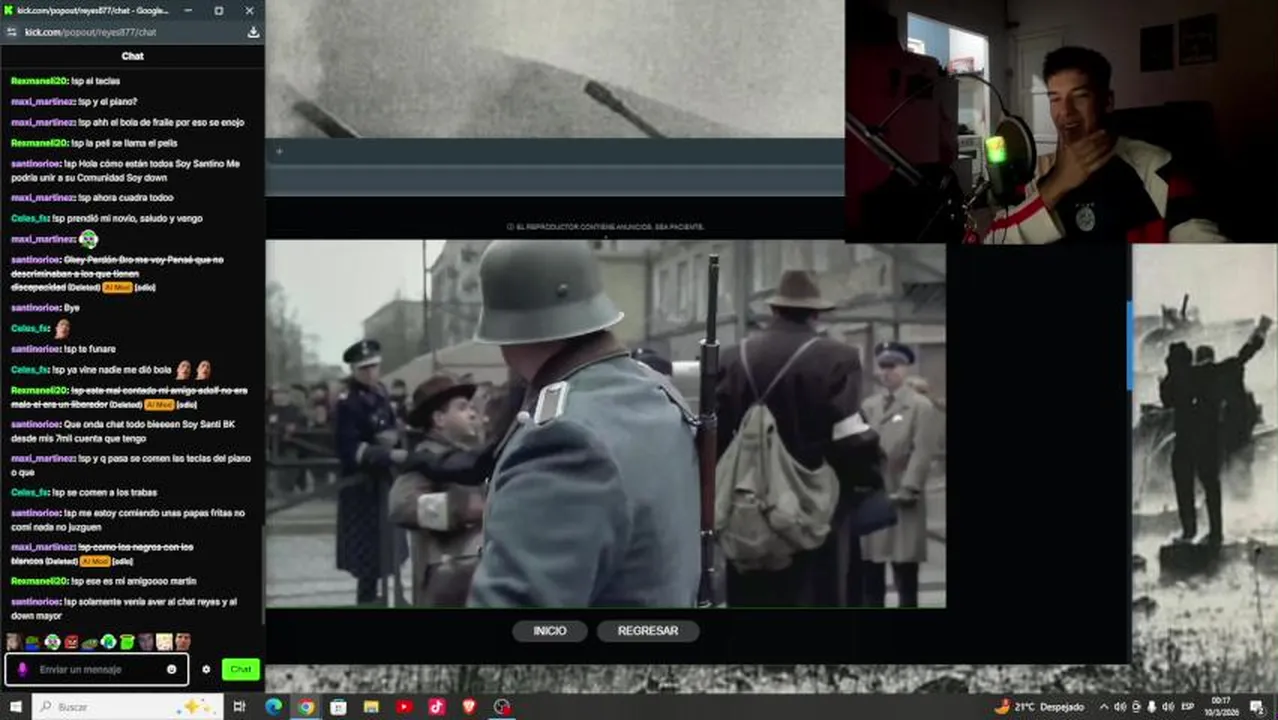Click the chat message 'Isp te funare'

click(x=90, y=349)
